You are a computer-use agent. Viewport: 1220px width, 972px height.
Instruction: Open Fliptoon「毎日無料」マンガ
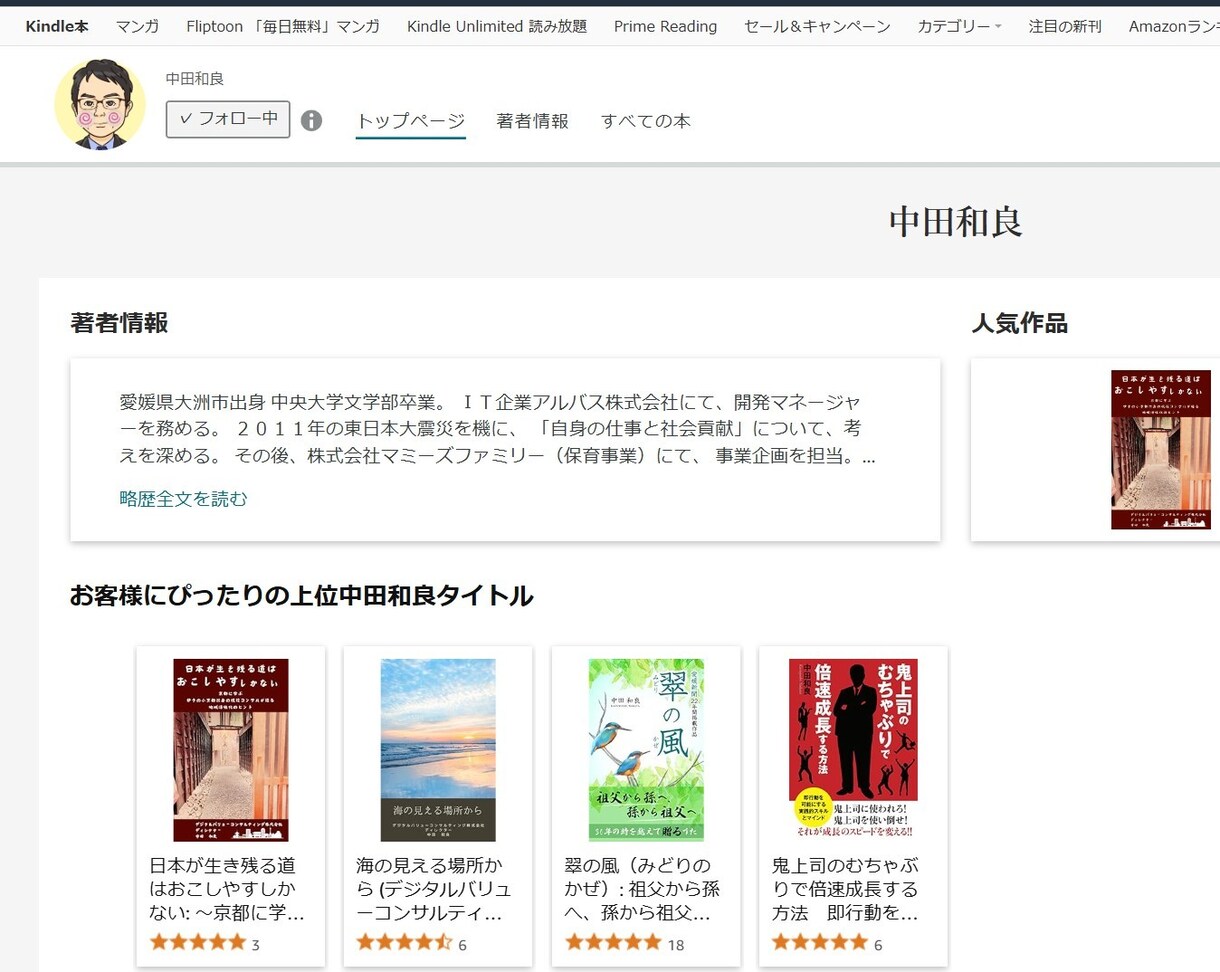[x=283, y=26]
